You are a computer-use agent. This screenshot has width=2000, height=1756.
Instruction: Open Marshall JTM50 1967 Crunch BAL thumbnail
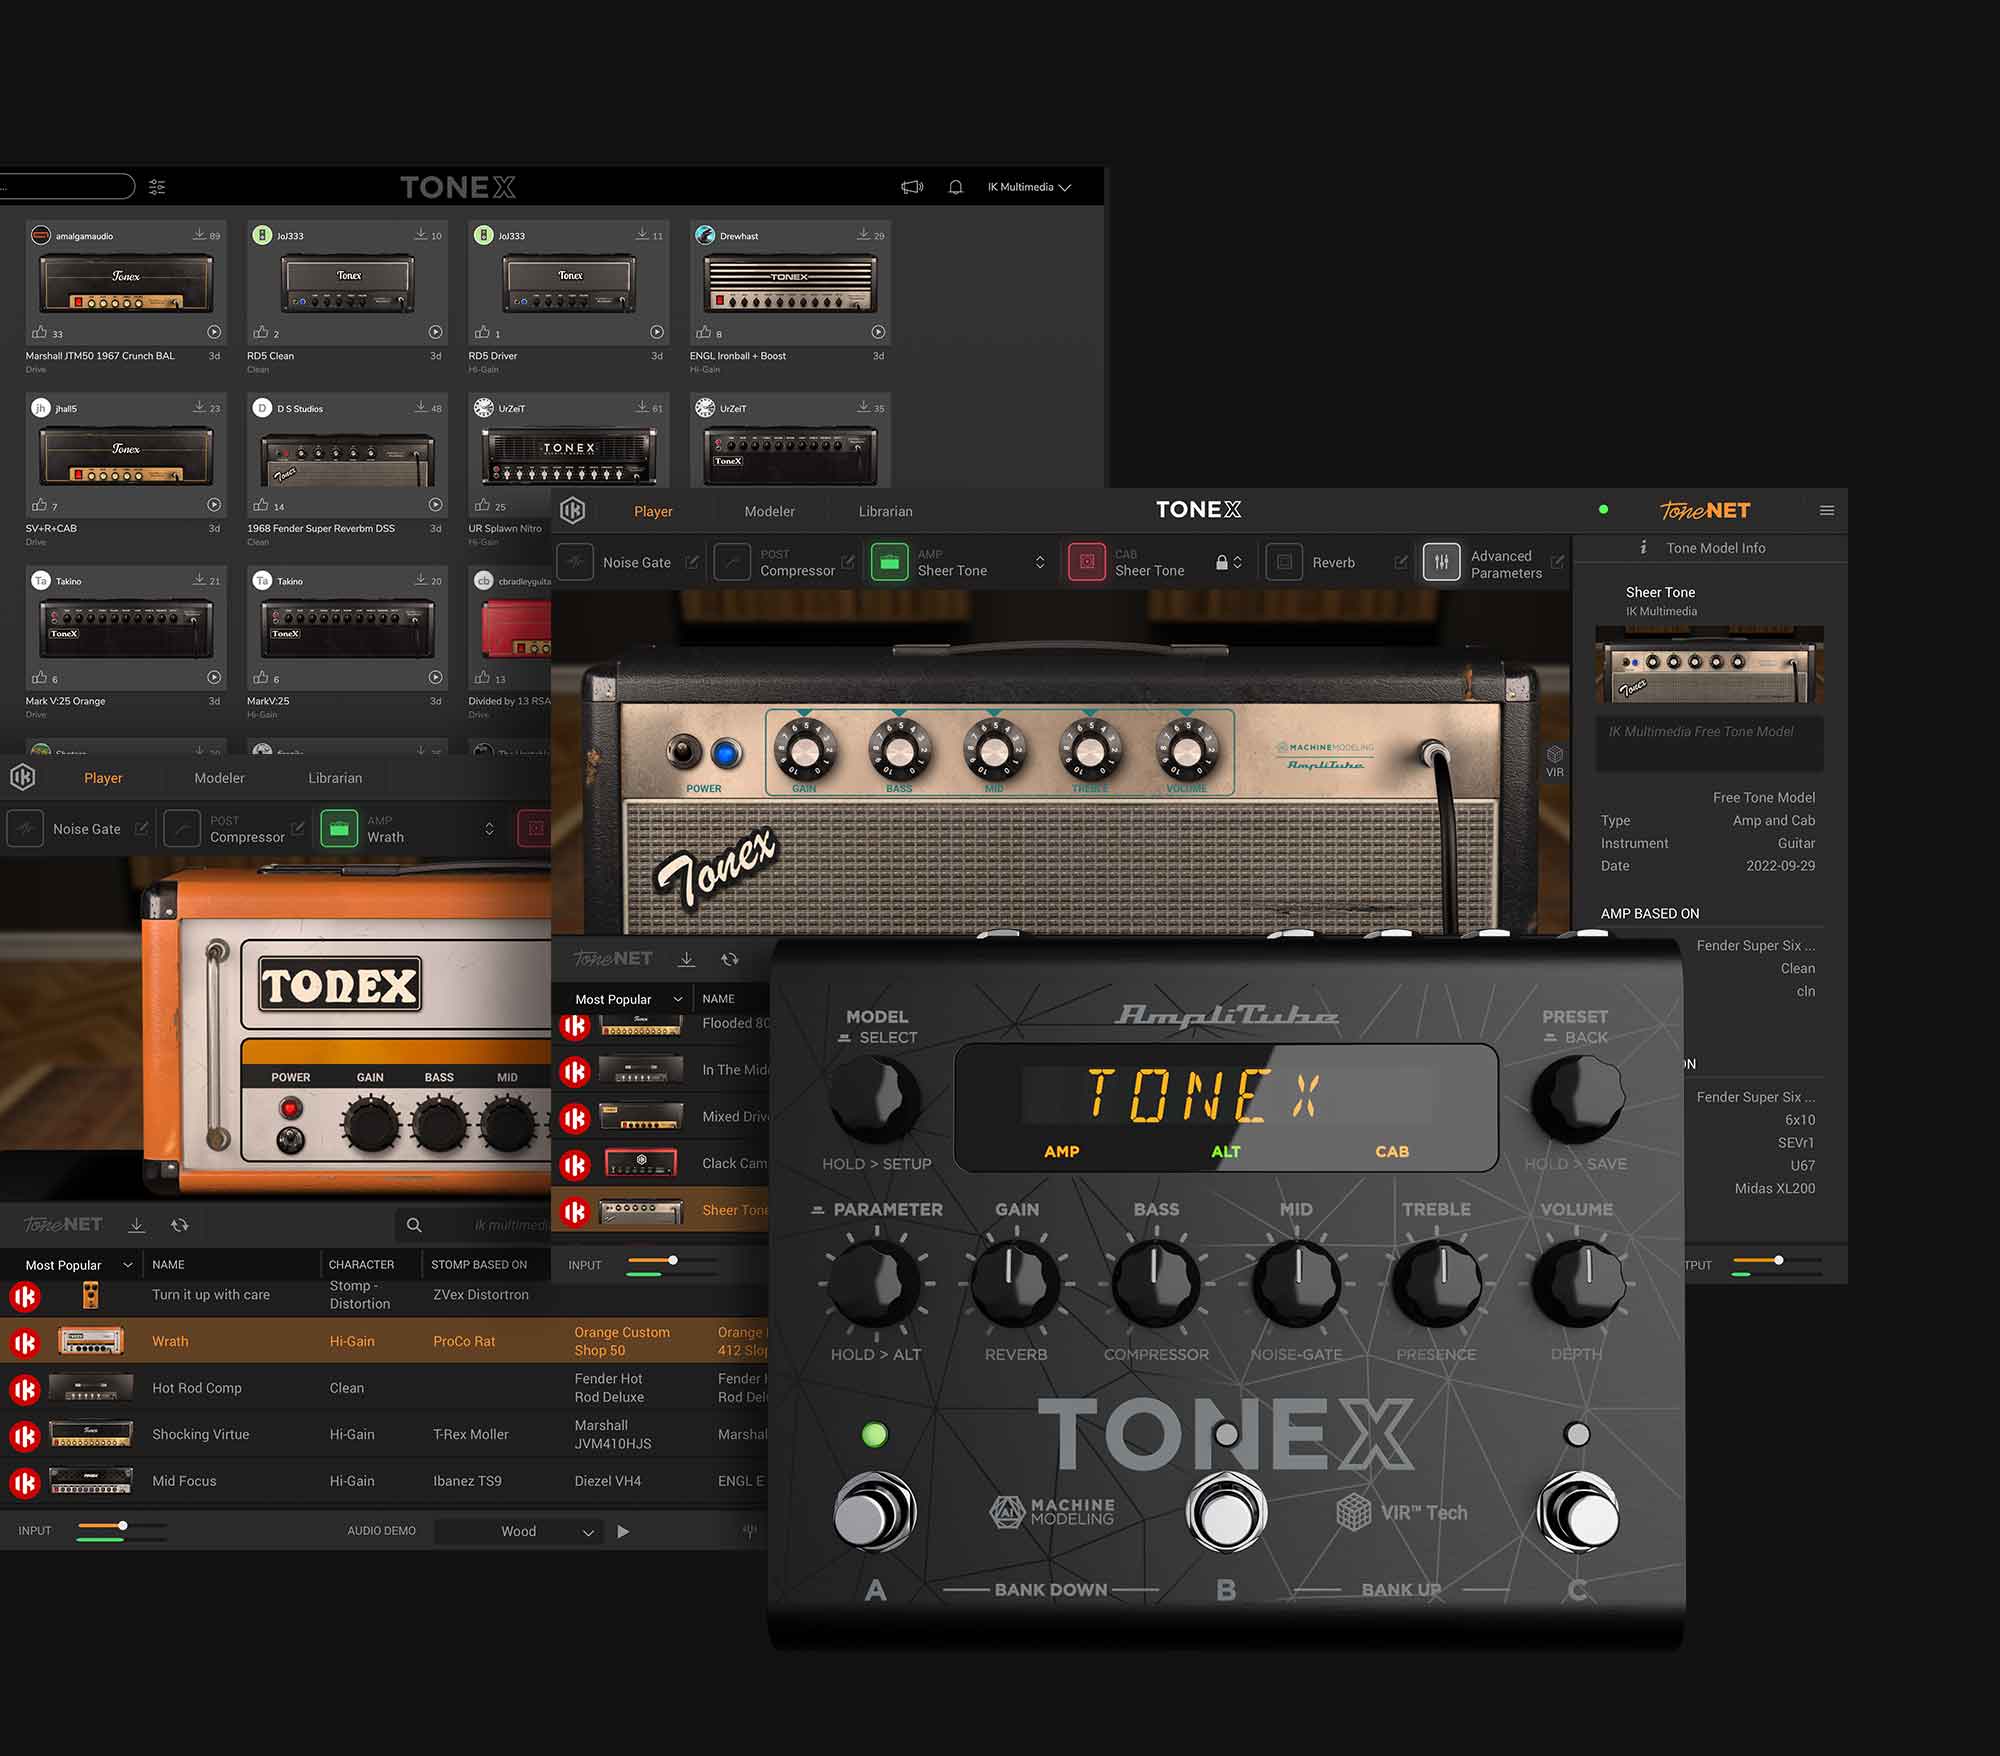point(126,284)
